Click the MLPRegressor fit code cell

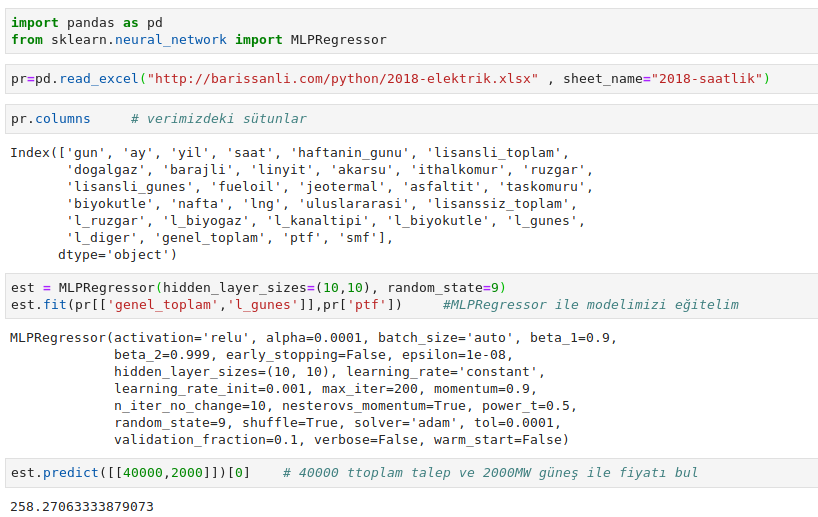coord(412,296)
